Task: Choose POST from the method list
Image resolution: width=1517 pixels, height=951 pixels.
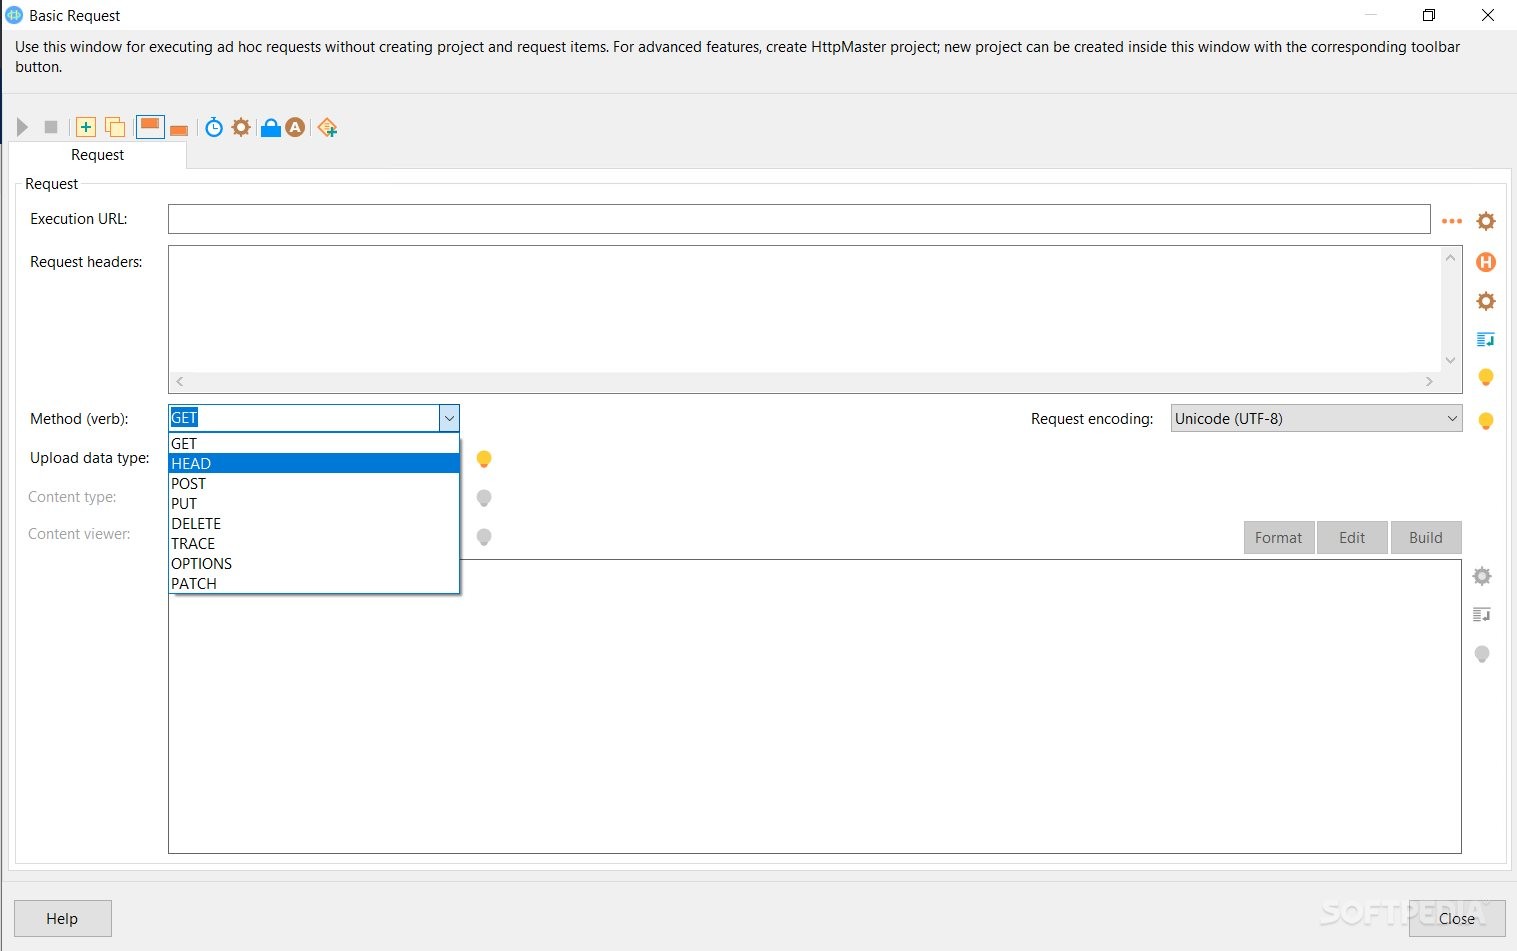Action: (x=314, y=484)
